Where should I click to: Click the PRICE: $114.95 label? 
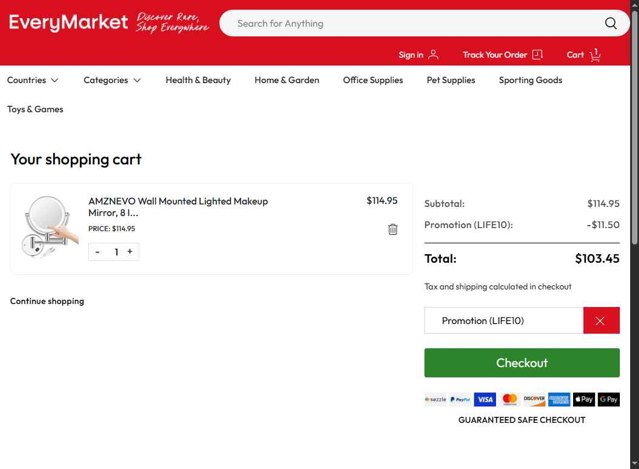(112, 229)
